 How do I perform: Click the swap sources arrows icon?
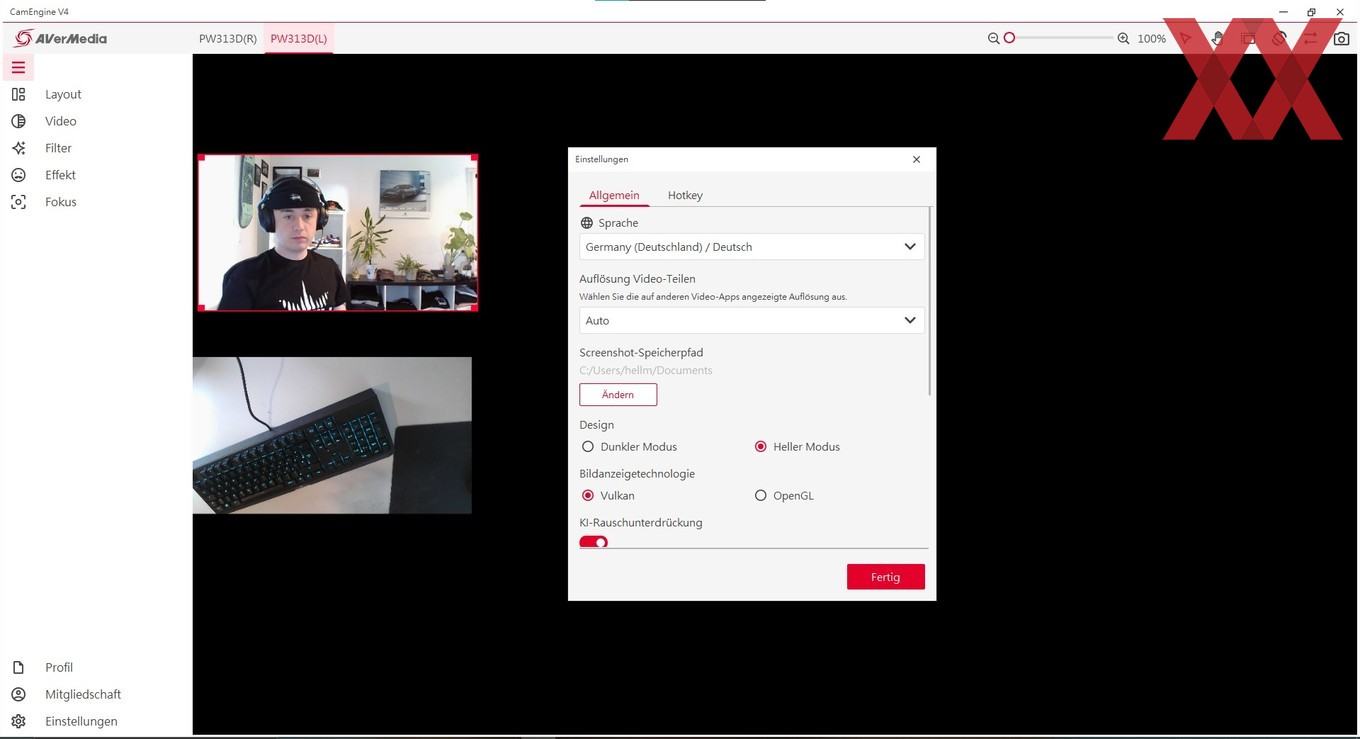1310,38
